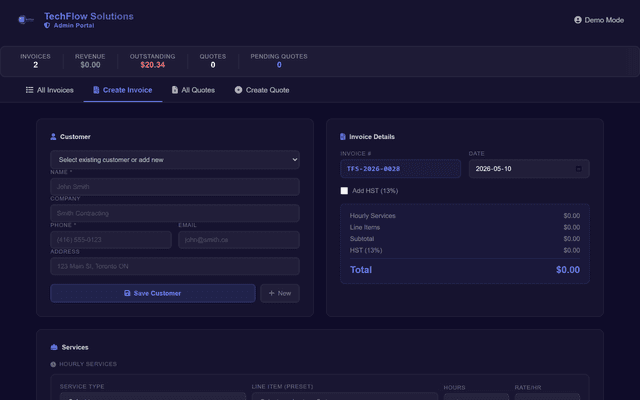Viewport: 640px width, 400px height.
Task: Click the Hourly Services summary row label
Action: click(x=373, y=216)
